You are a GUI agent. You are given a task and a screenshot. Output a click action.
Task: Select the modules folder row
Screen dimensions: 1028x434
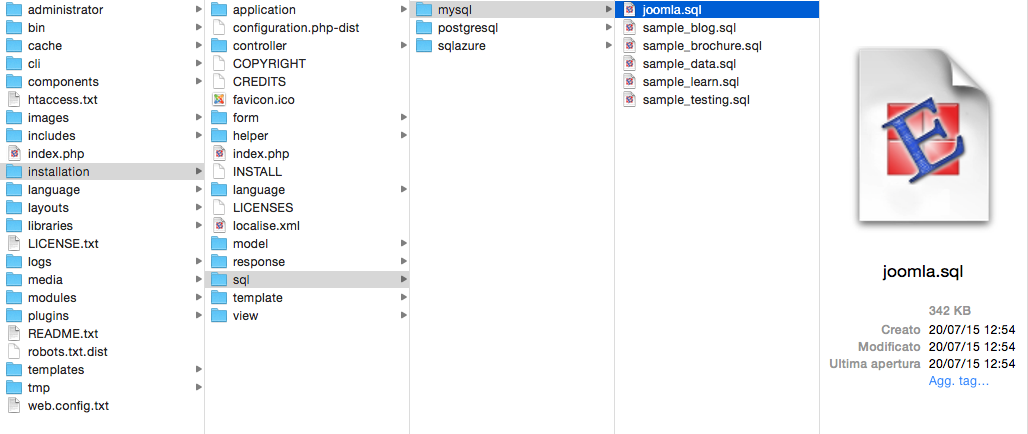click(x=102, y=298)
